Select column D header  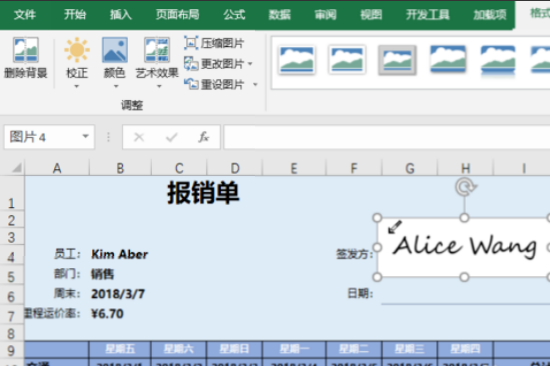click(x=235, y=168)
